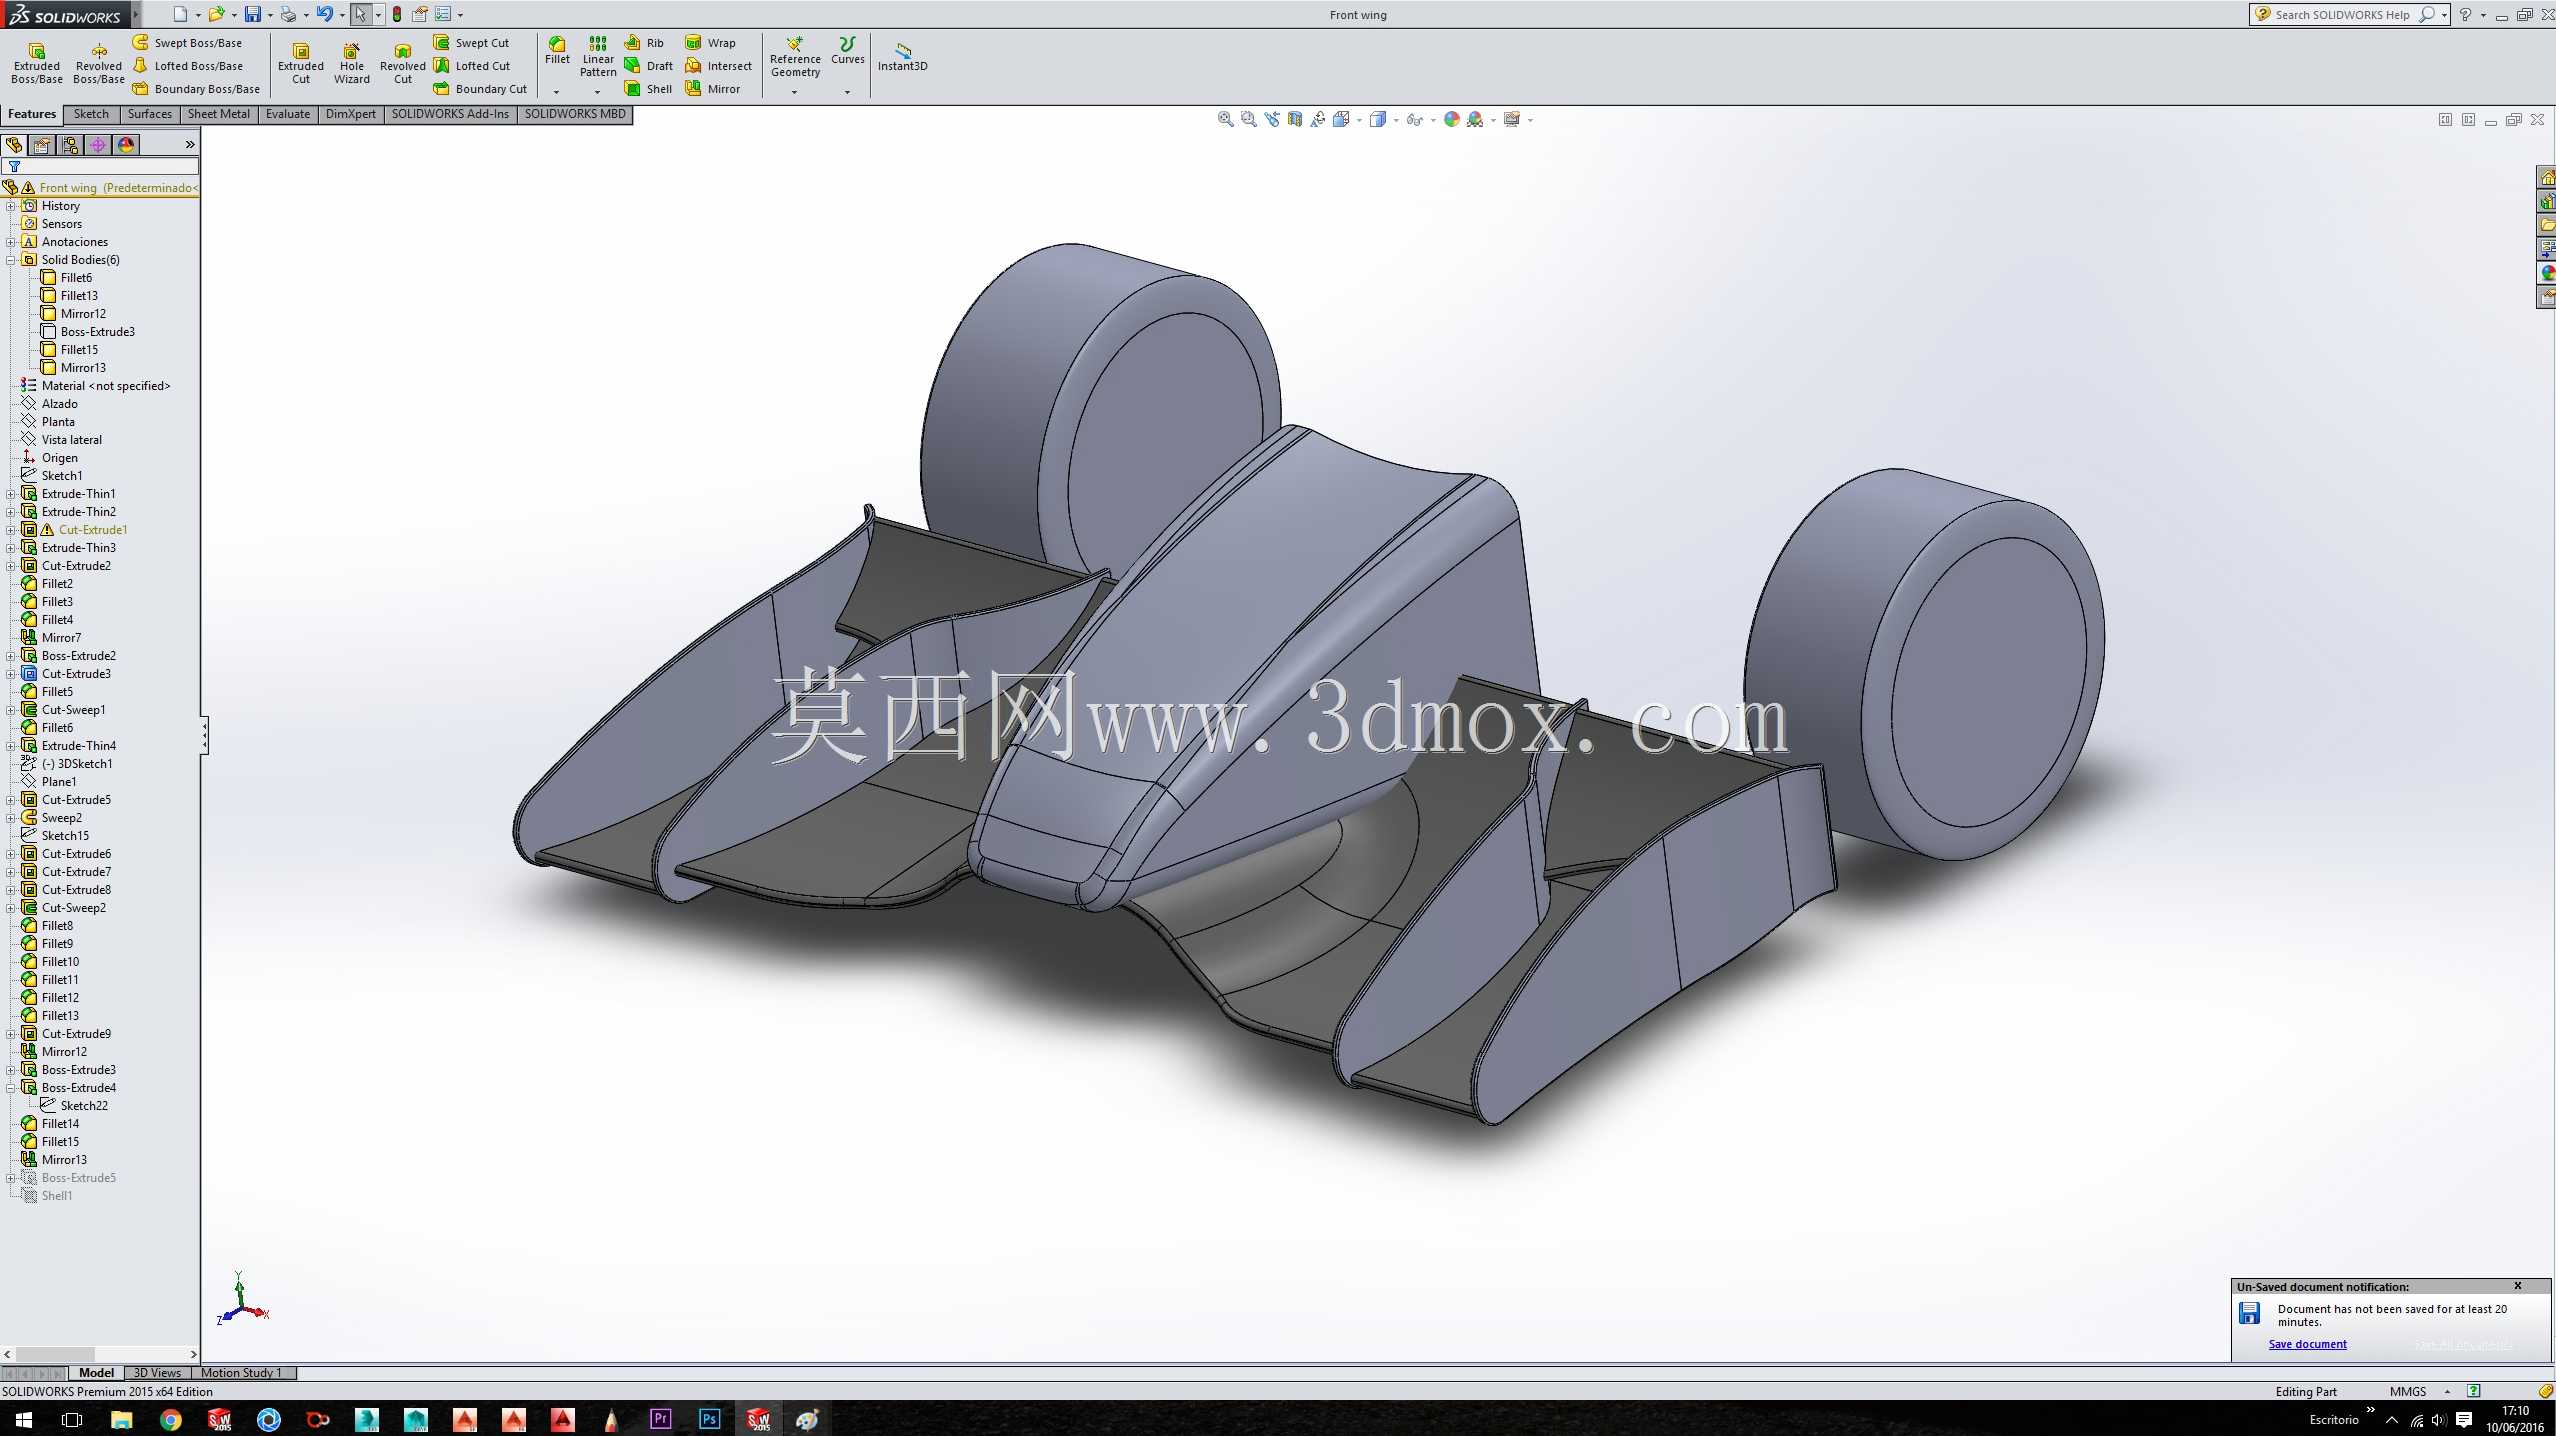2556x1436 pixels.
Task: Open Reference Geometry tool
Action: [x=795, y=57]
